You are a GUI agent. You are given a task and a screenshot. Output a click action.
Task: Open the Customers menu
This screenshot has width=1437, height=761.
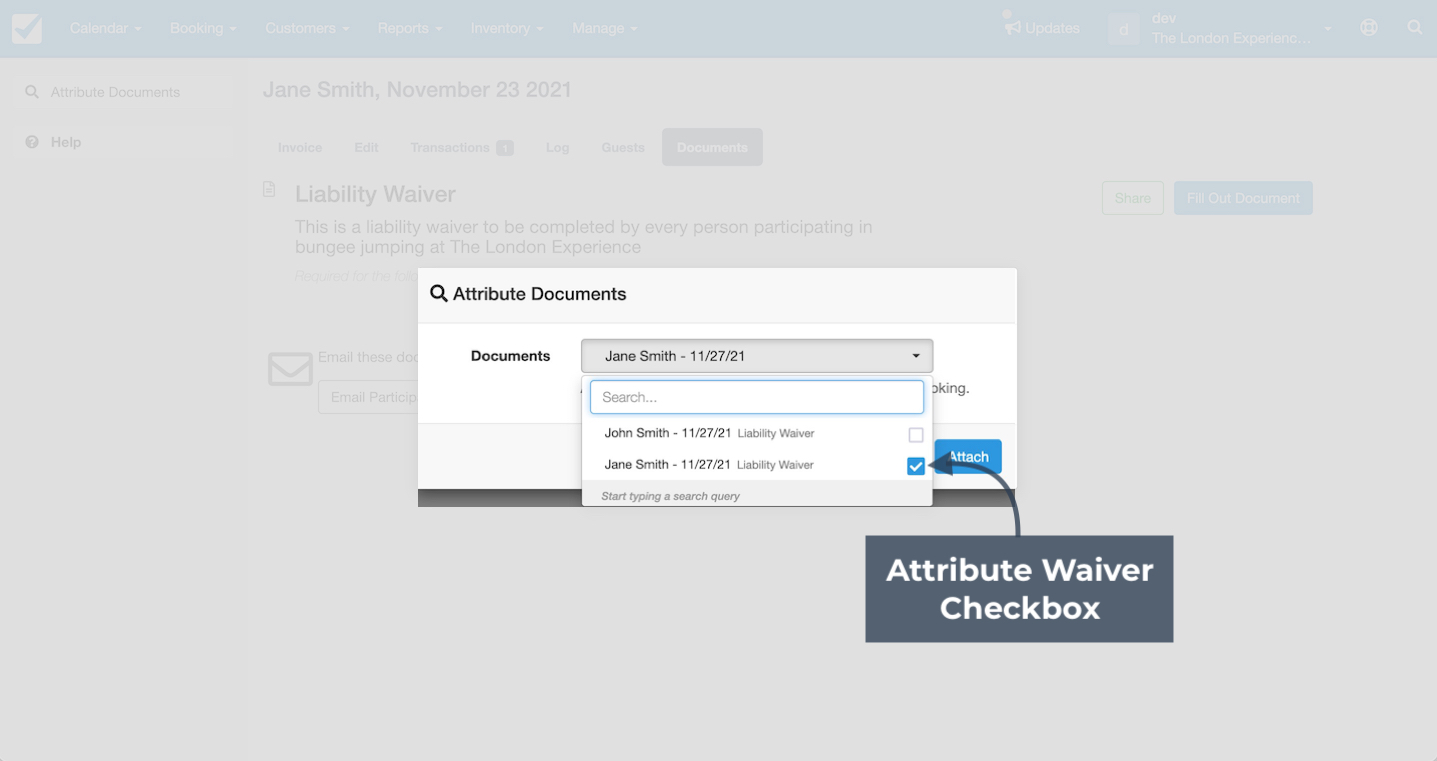307,28
